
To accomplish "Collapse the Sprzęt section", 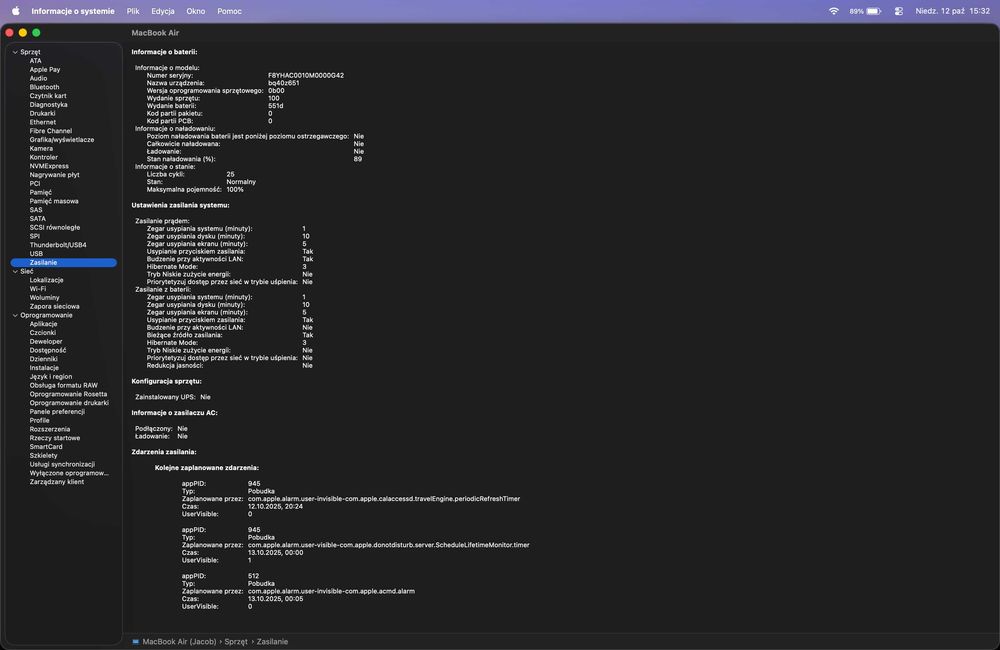I will (15, 52).
